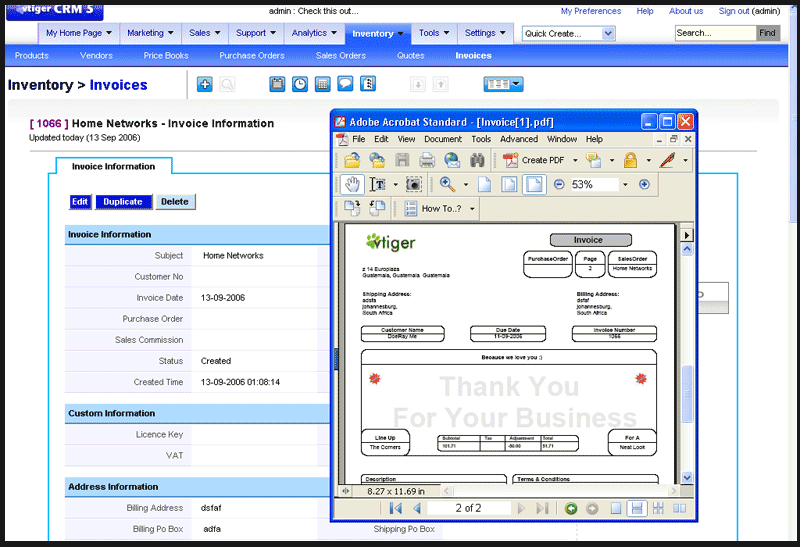Click the 53% zoom level field

tap(593, 184)
